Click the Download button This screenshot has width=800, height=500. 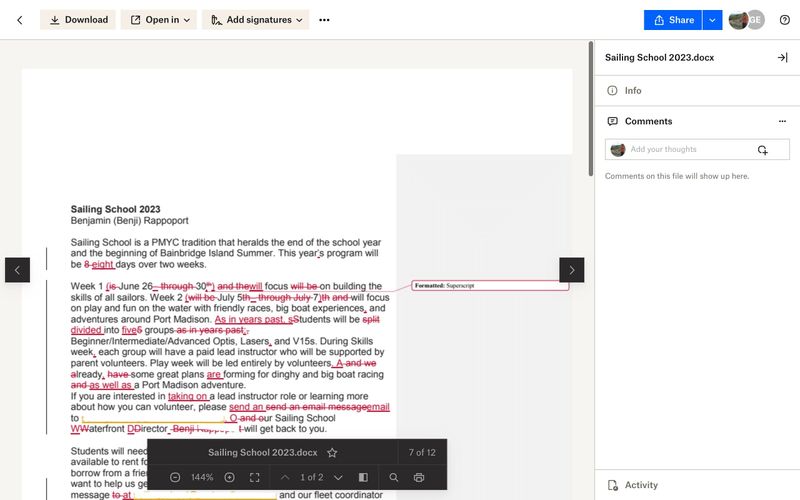pyautogui.click(x=77, y=20)
